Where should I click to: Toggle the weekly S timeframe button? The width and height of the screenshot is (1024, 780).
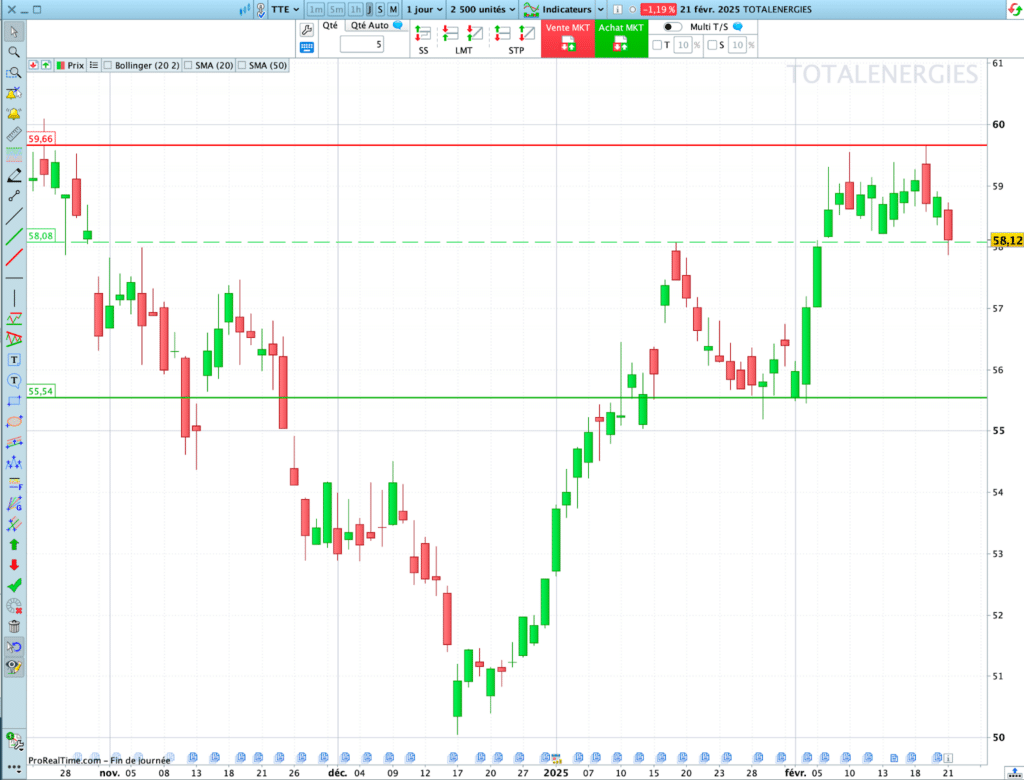click(380, 9)
